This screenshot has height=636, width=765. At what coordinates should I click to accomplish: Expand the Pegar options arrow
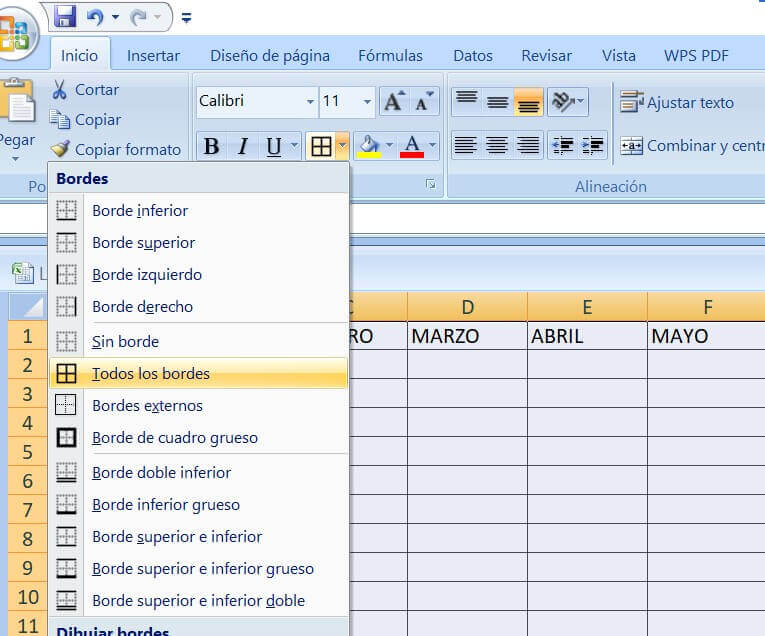pos(16,159)
